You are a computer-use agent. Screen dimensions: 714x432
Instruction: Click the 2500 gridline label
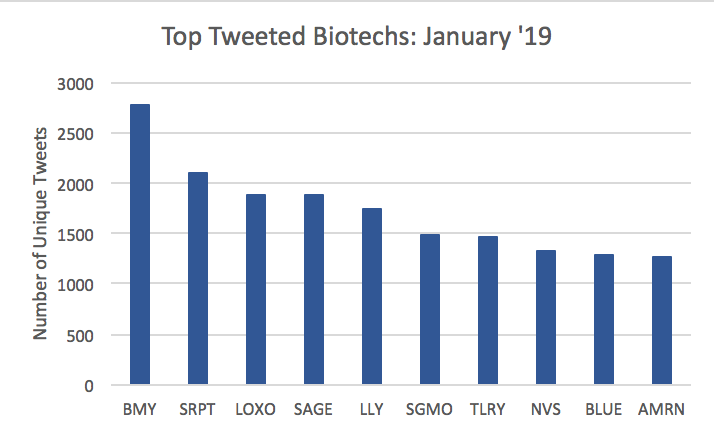point(75,134)
